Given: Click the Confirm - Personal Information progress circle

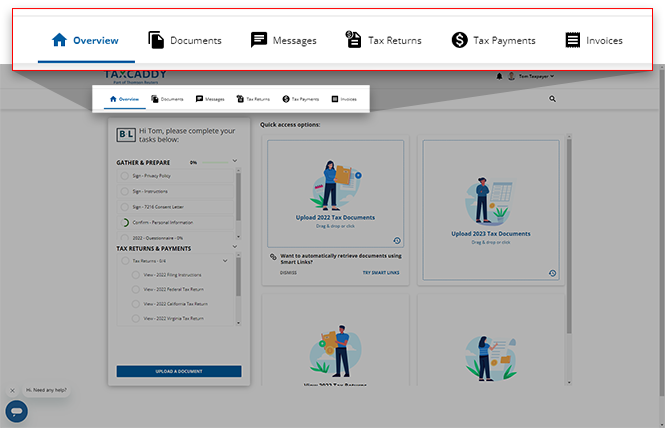Looking at the screenshot, I should click(x=125, y=222).
